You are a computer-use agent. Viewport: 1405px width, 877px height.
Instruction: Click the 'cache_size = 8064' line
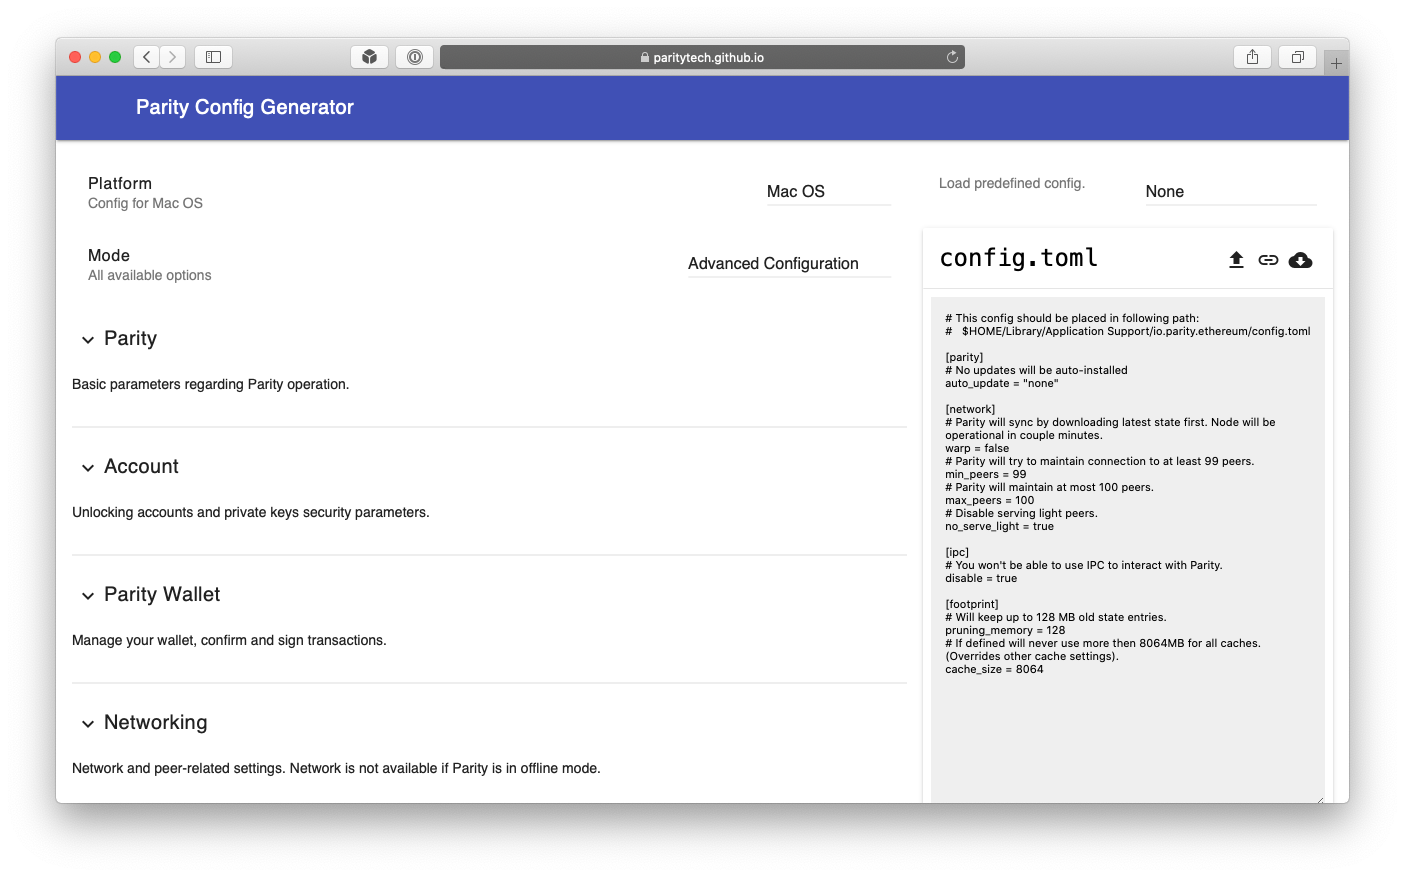click(994, 669)
